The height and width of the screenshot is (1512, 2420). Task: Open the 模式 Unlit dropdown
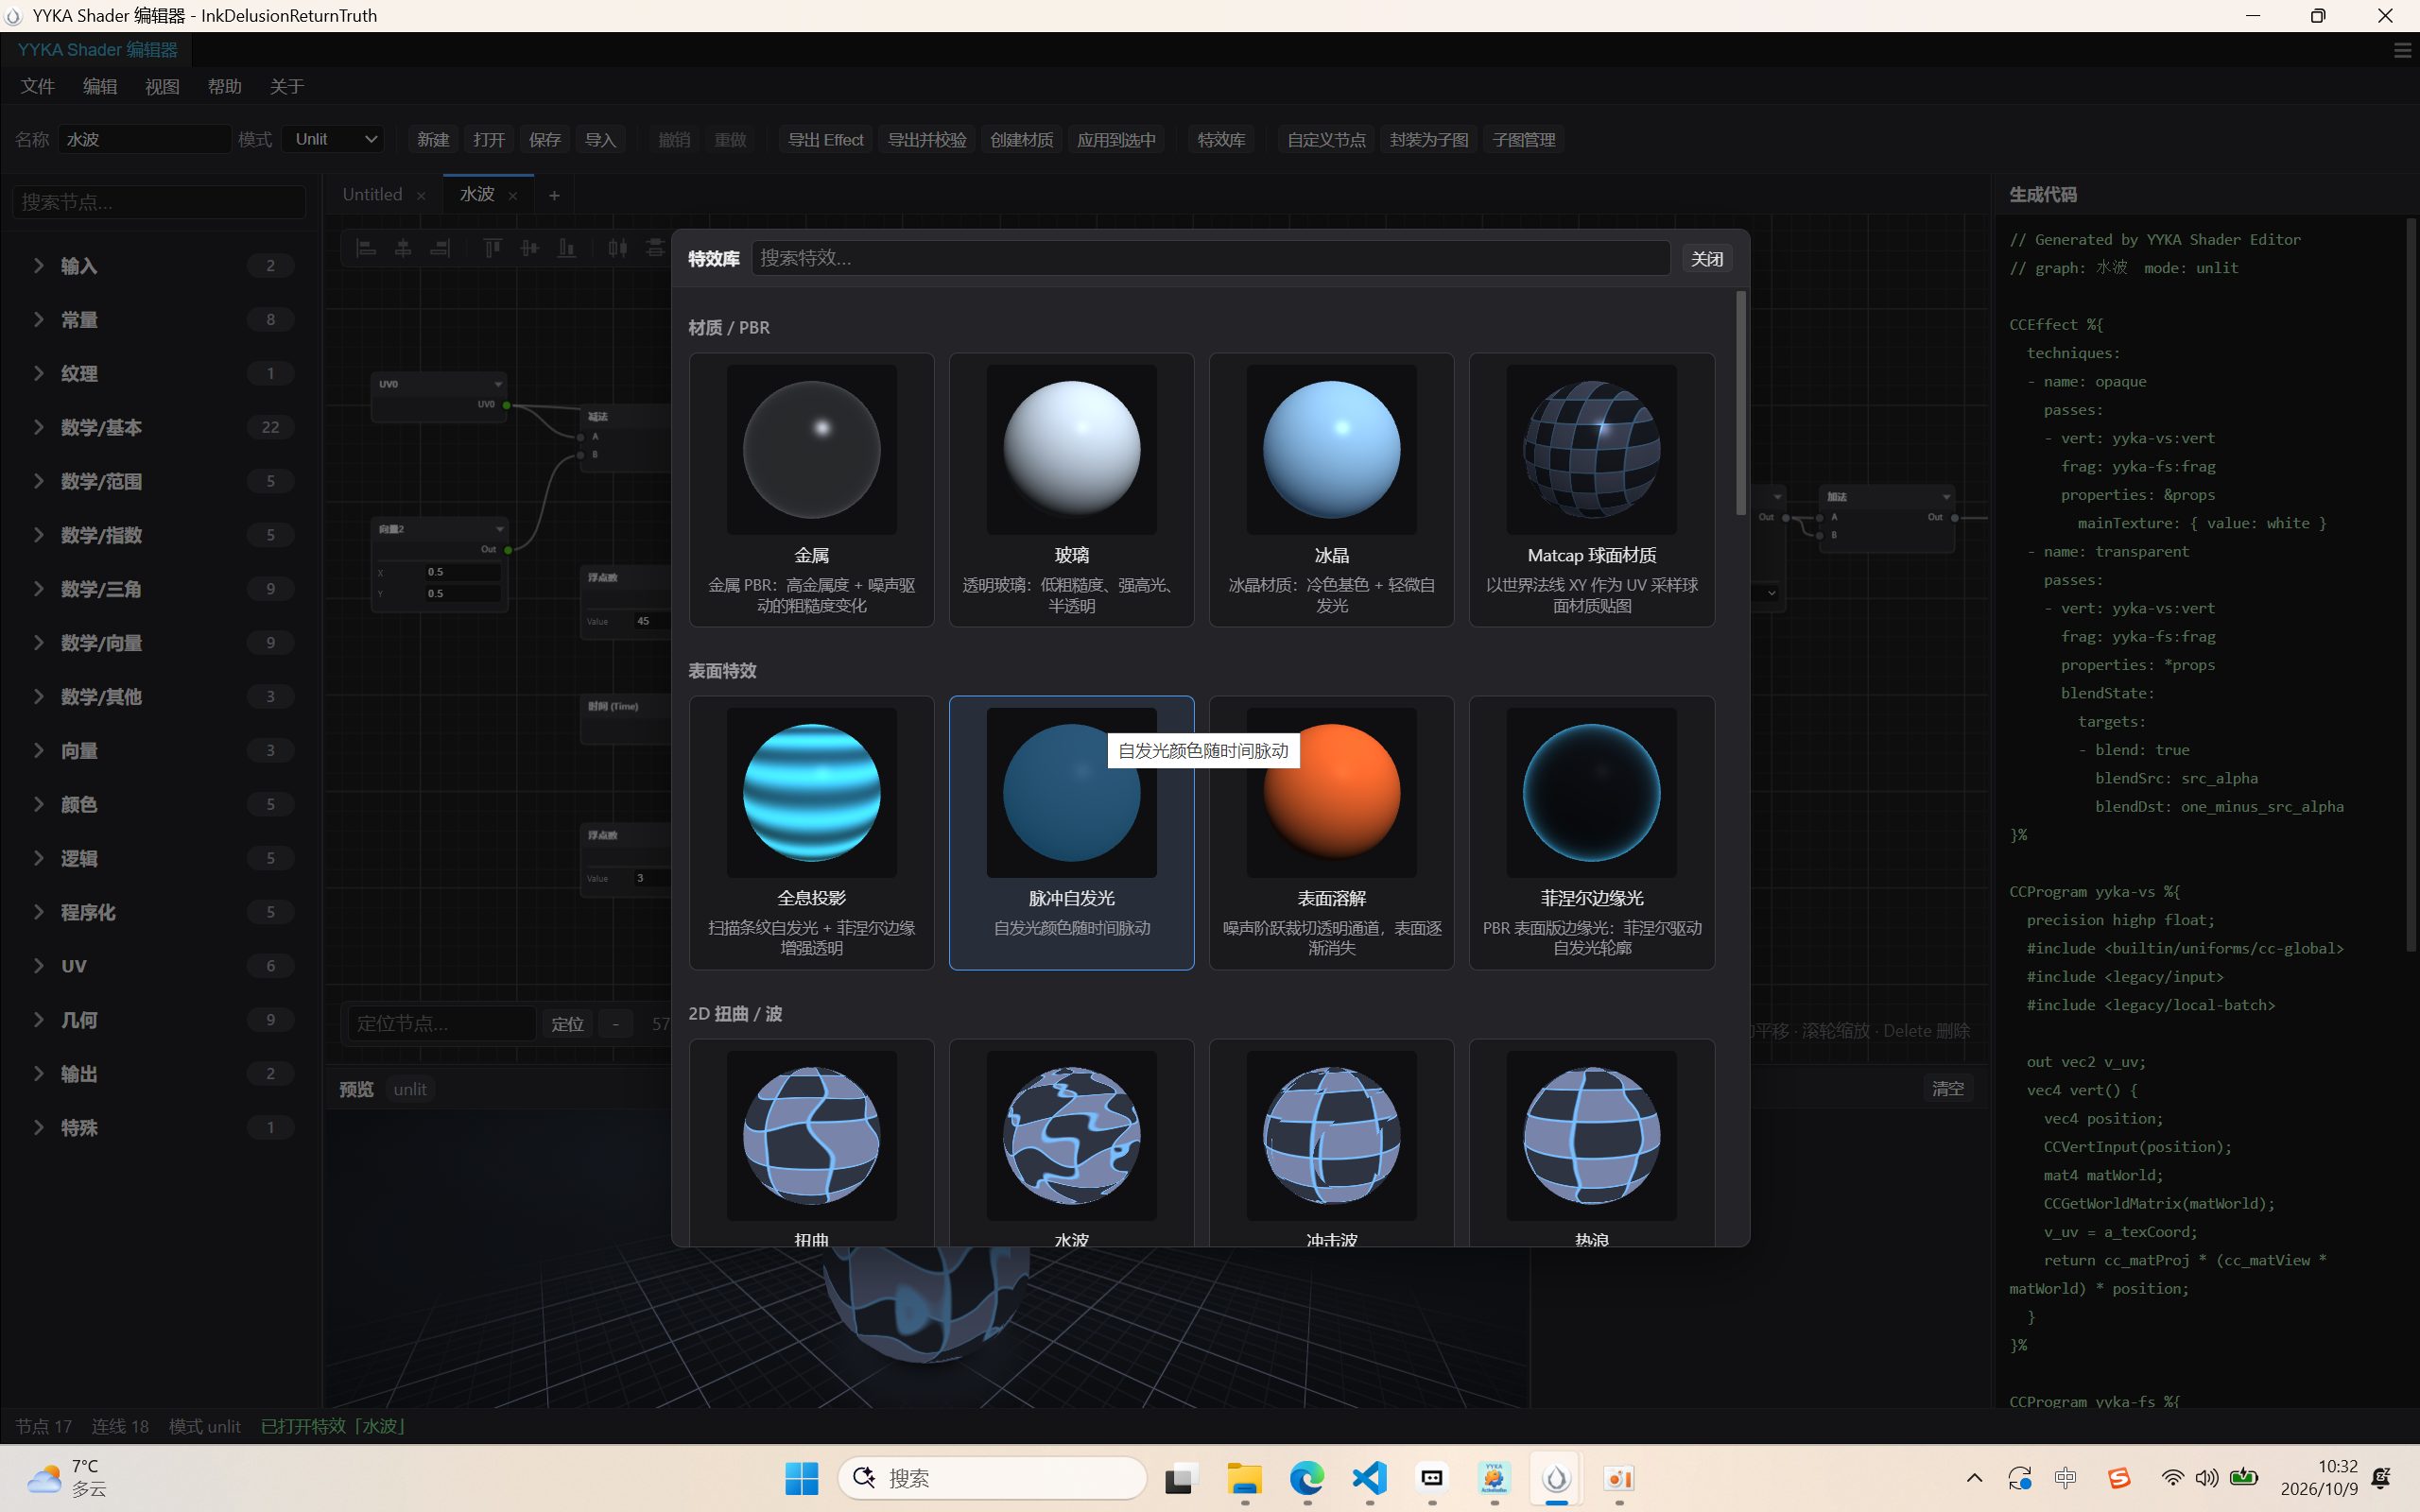click(335, 139)
